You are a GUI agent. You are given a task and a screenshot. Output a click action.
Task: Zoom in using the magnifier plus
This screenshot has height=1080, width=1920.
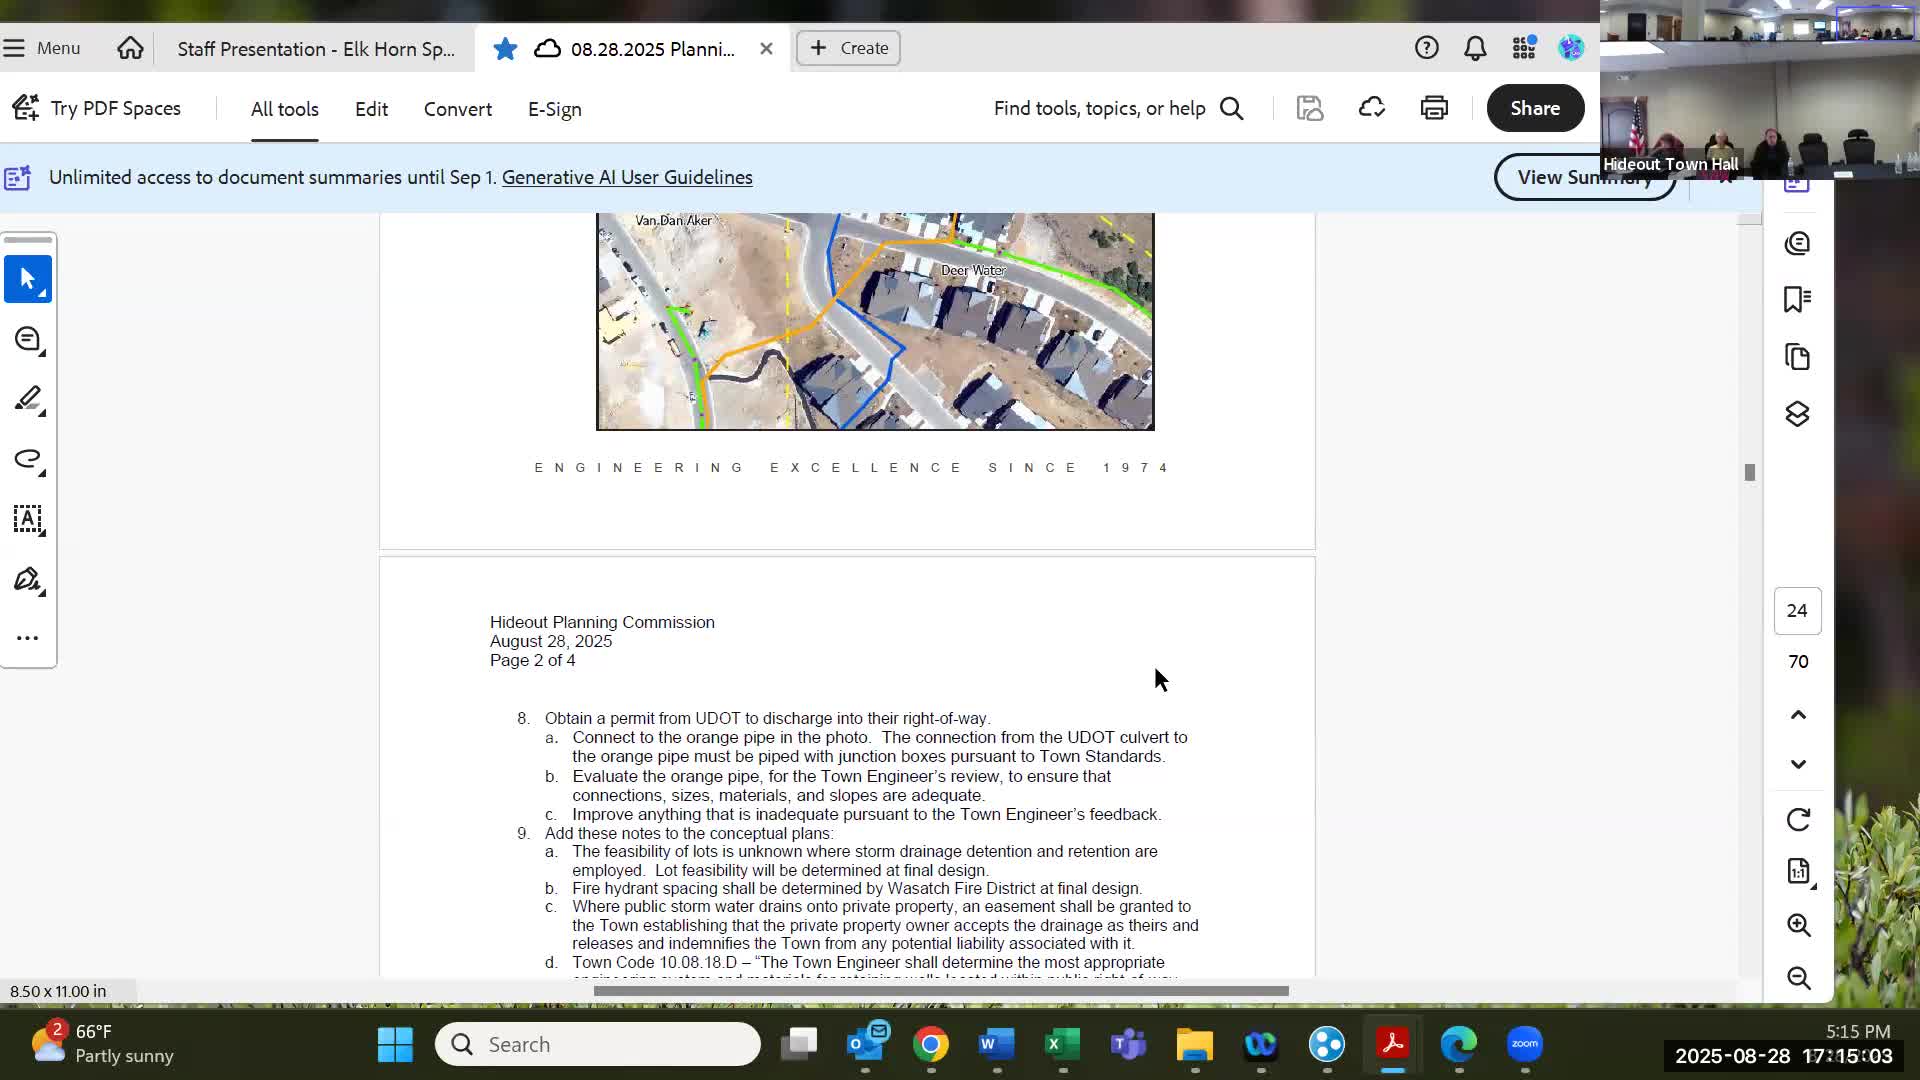[x=1798, y=925]
